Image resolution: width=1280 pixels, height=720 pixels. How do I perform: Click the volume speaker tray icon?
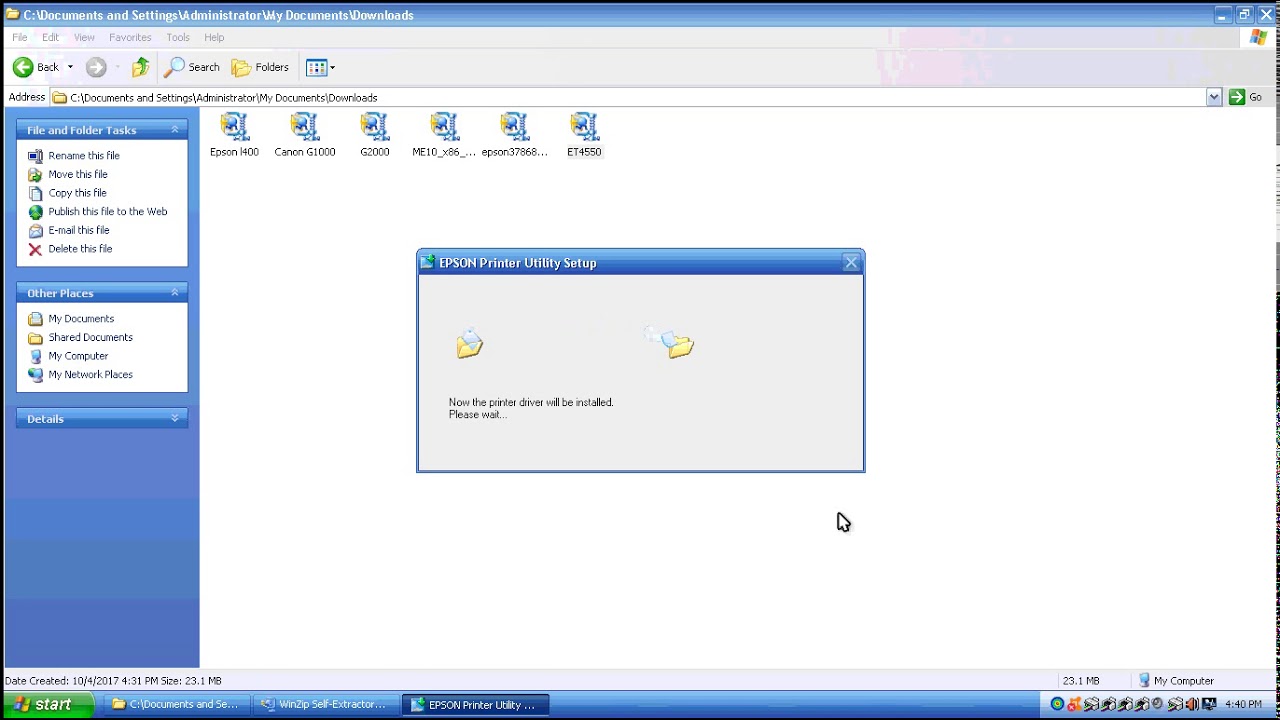point(1191,705)
